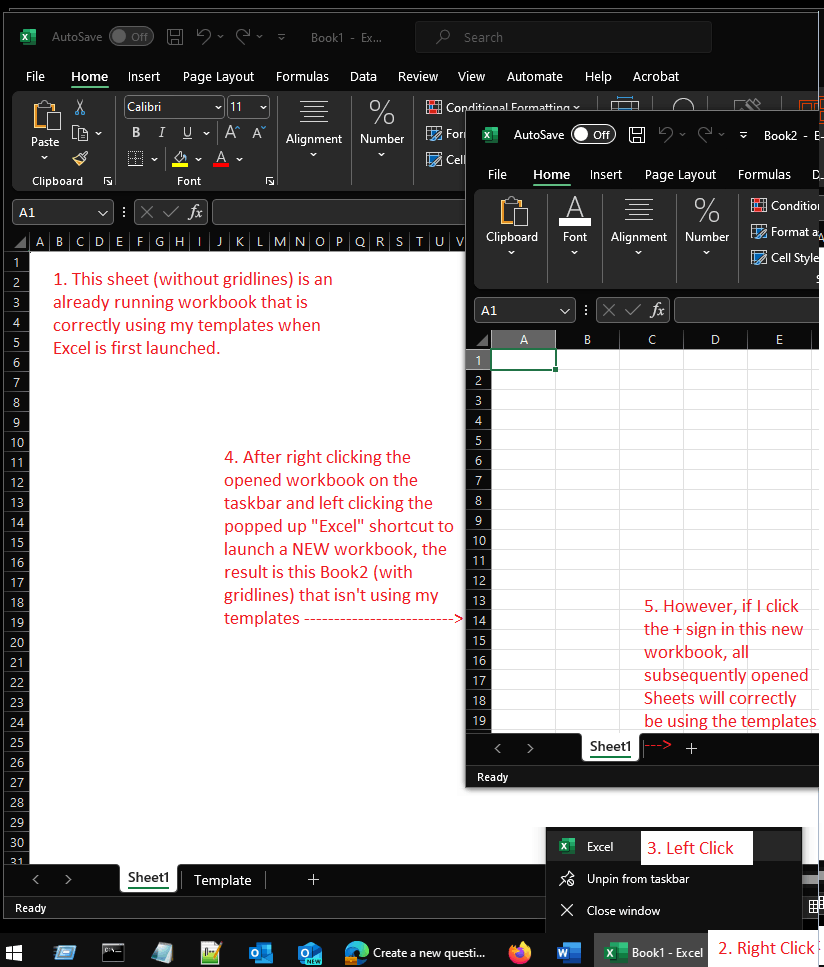Click the Search box in Book1 title bar
The image size is (824, 967).
(x=563, y=37)
